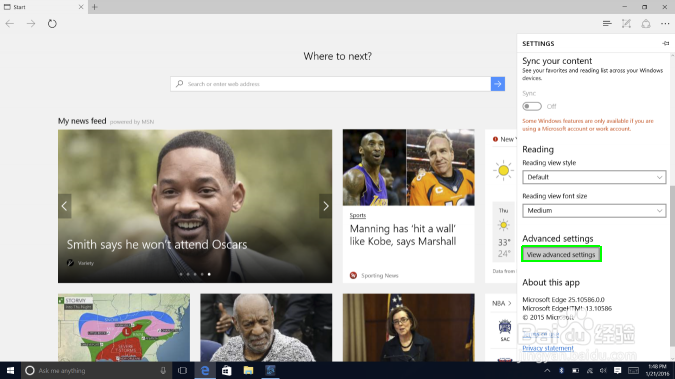675x379 pixels.
Task: Open Task View from the taskbar
Action: click(x=183, y=370)
